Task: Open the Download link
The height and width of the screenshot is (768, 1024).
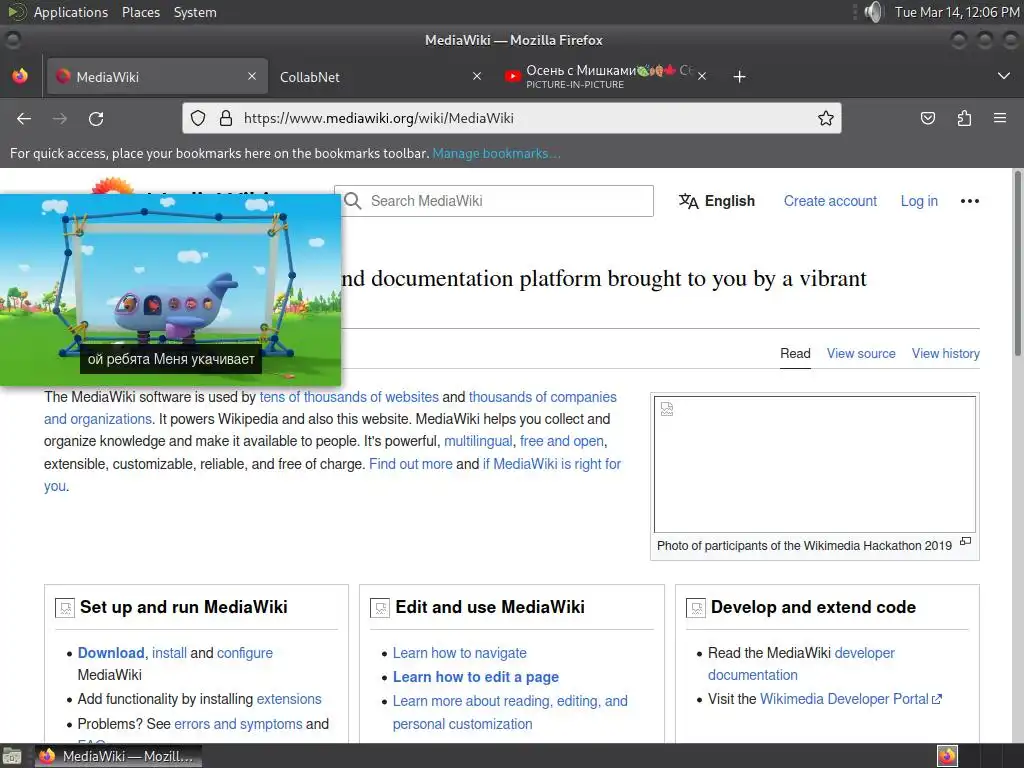Action: click(x=111, y=653)
